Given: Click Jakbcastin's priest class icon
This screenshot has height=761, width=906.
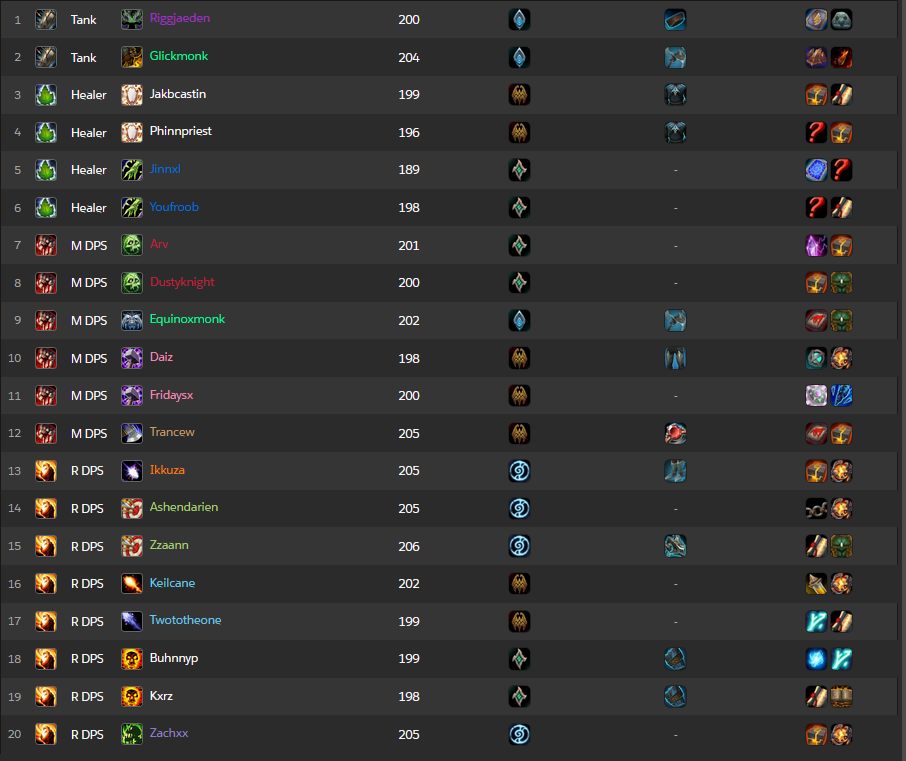Looking at the screenshot, I should 132,95.
